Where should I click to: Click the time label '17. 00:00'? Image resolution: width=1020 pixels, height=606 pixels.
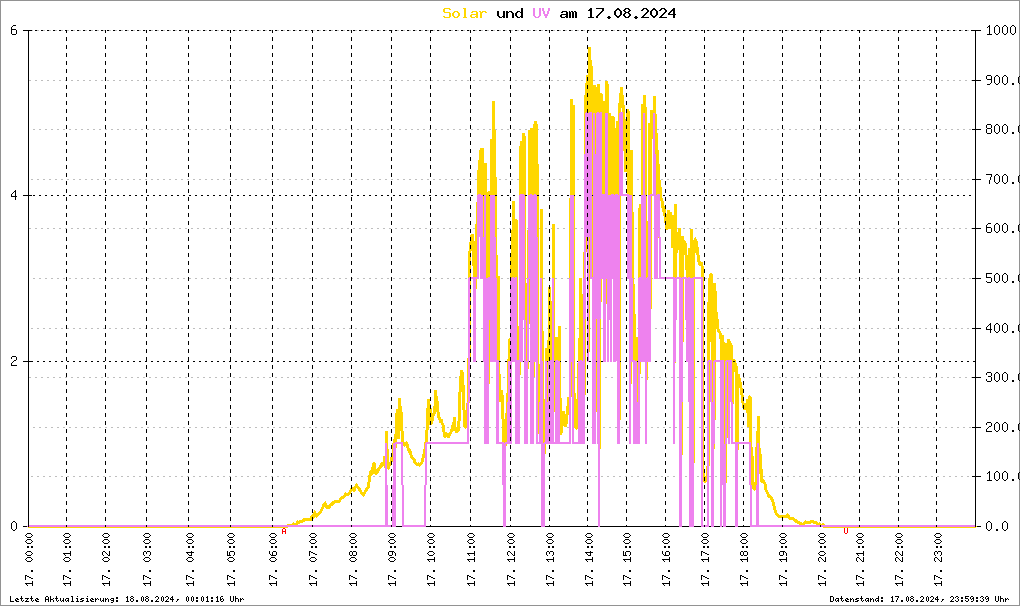tap(29, 559)
